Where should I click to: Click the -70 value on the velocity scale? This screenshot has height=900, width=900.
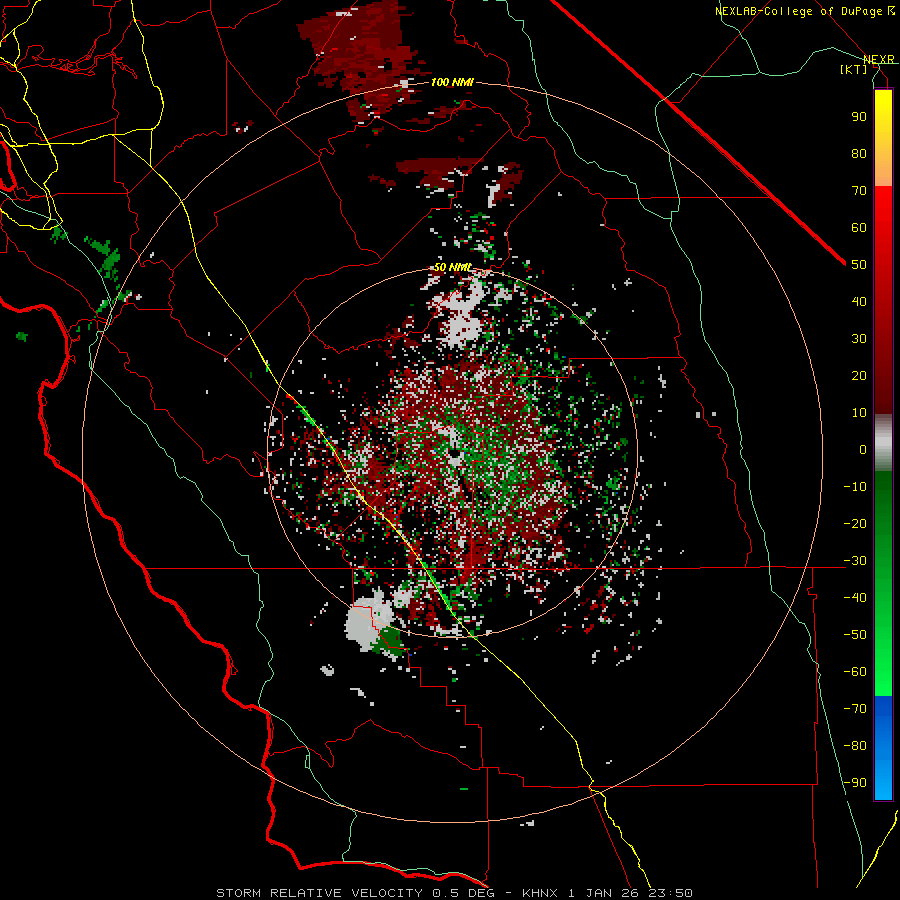(x=855, y=709)
